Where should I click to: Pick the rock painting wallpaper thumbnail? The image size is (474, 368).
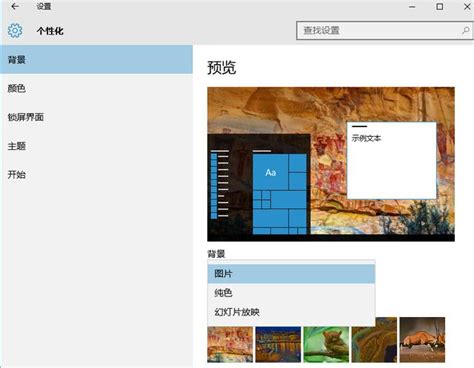230,344
